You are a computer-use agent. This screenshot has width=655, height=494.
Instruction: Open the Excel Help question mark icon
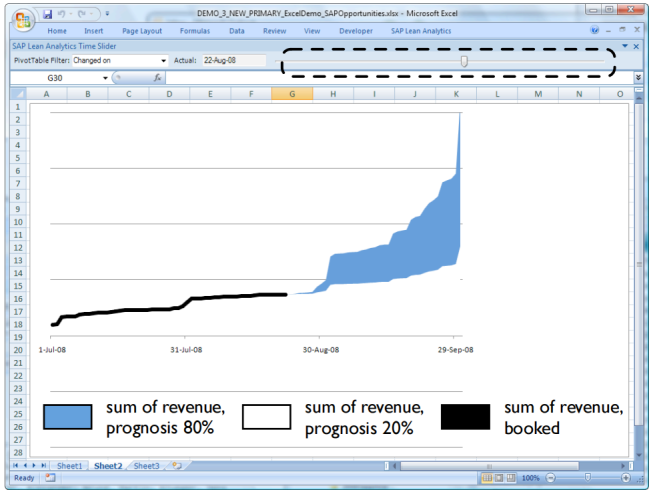coord(594,30)
